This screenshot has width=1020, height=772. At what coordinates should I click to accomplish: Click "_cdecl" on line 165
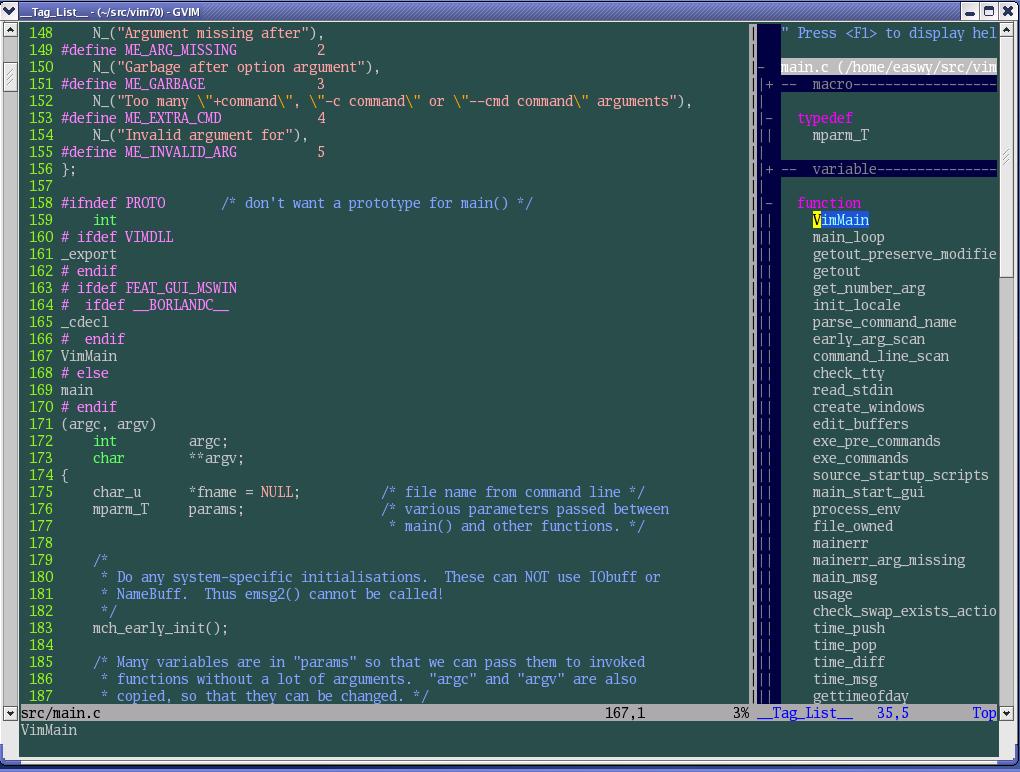click(x=85, y=323)
